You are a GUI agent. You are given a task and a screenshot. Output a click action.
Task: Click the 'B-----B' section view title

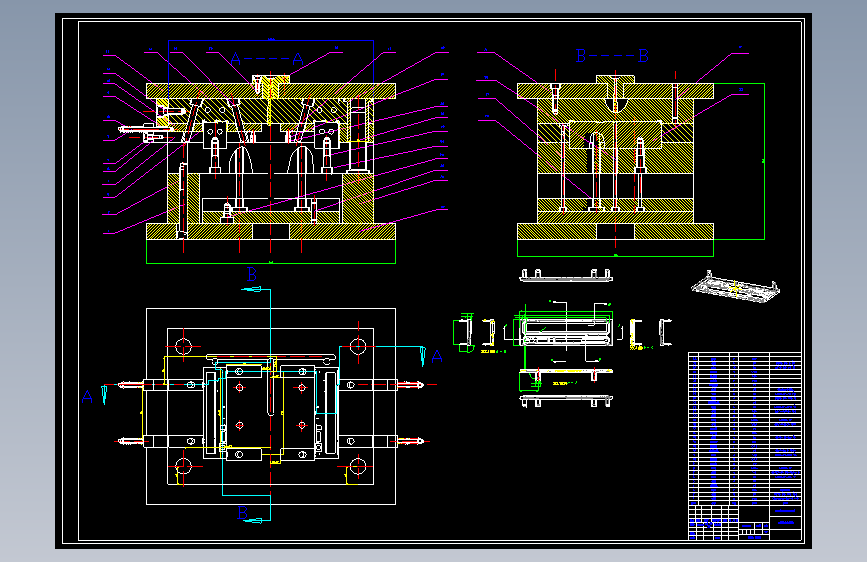click(612, 56)
